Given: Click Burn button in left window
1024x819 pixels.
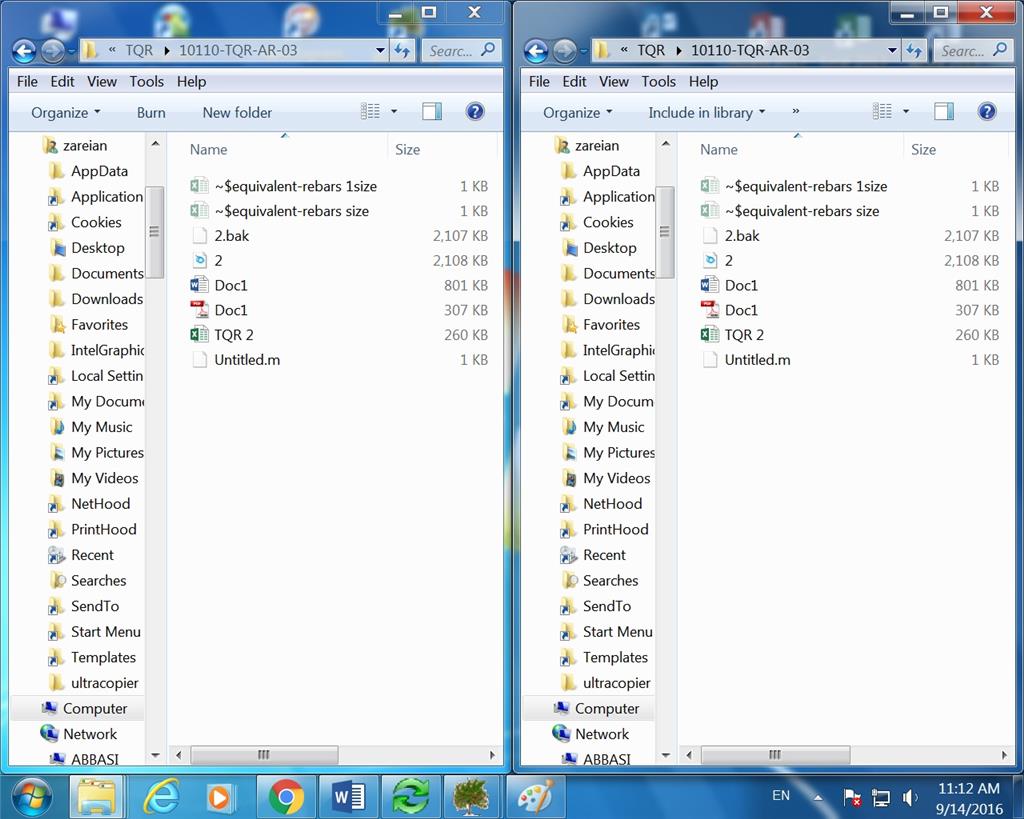Looking at the screenshot, I should 151,112.
